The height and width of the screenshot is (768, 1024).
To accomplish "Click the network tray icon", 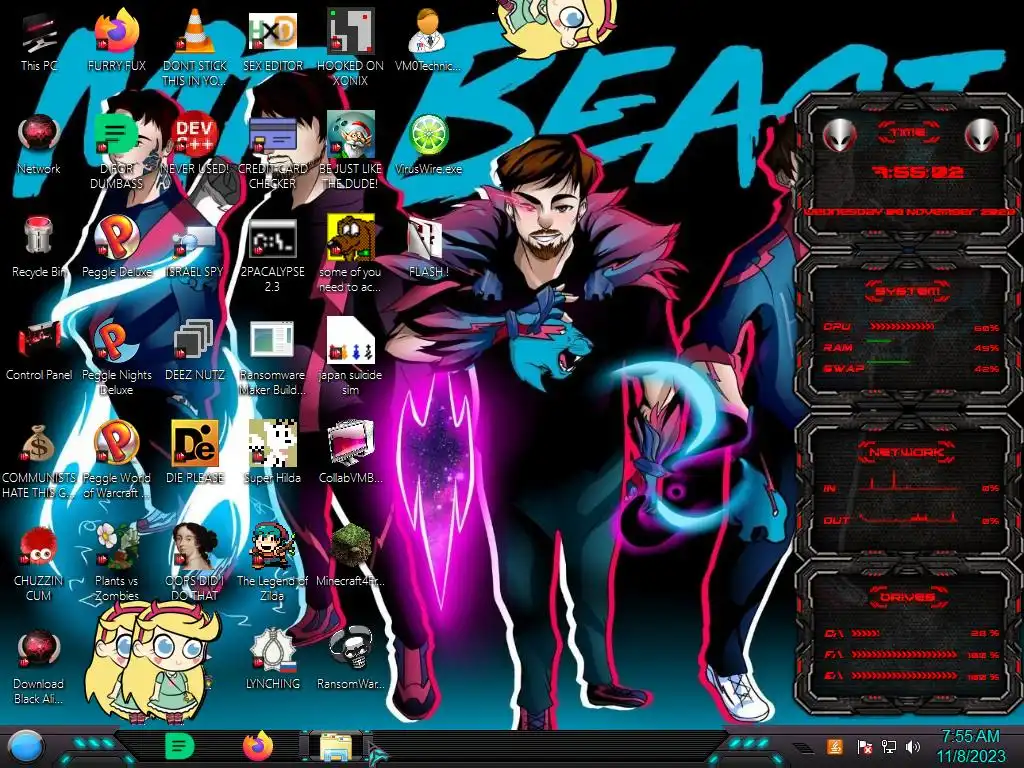I will click(x=888, y=746).
